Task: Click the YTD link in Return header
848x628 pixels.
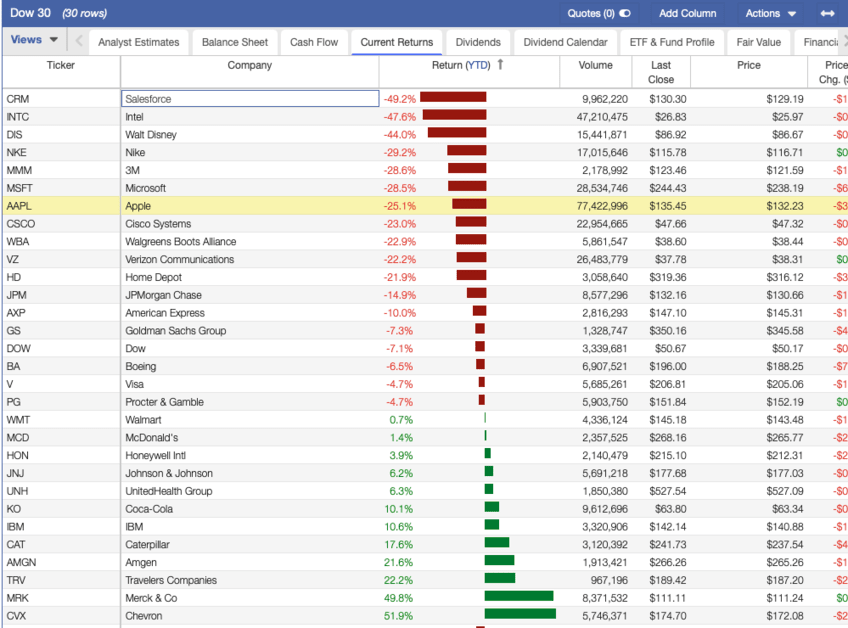Action: [478, 65]
